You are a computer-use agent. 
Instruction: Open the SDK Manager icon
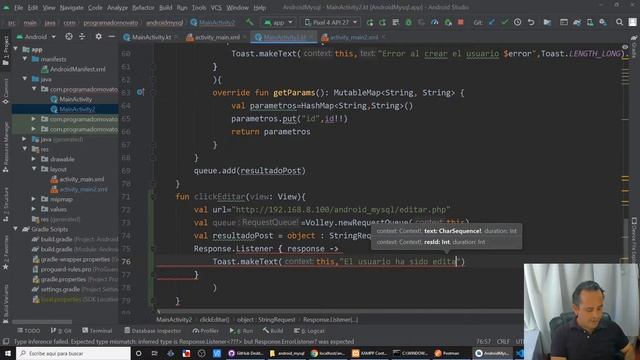[603, 22]
